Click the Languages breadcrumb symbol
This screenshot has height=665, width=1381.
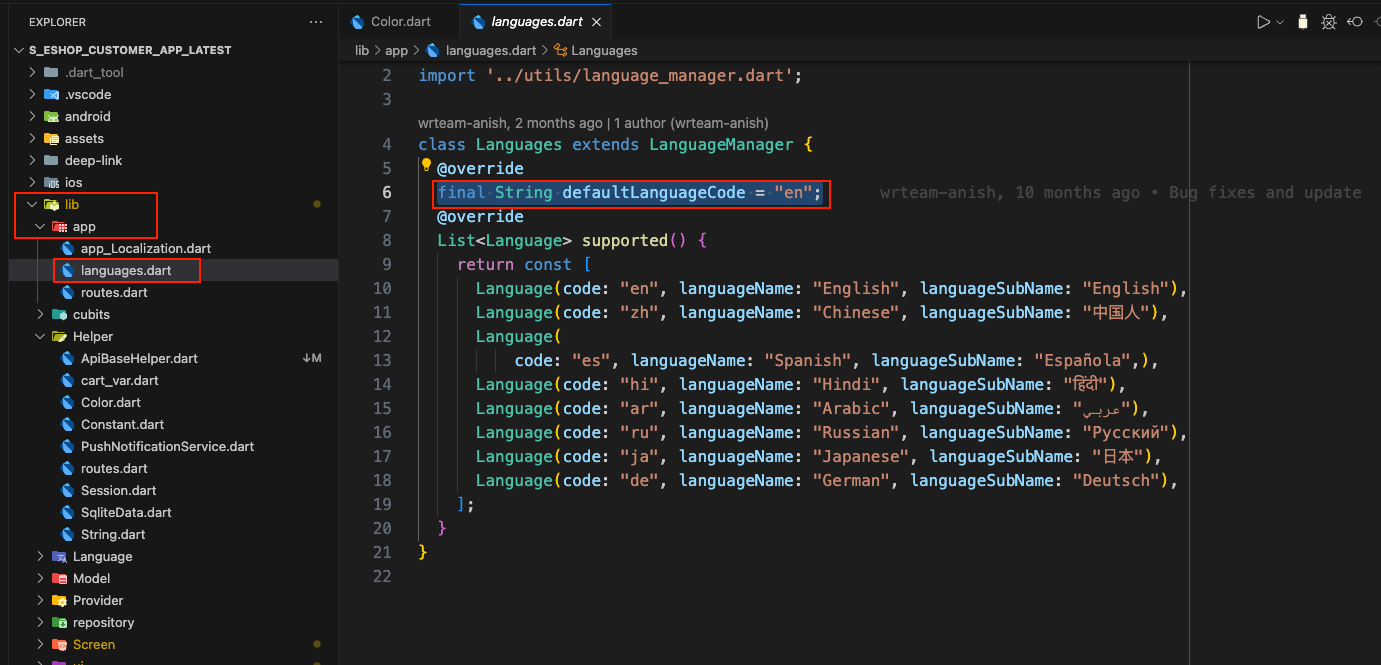[604, 50]
